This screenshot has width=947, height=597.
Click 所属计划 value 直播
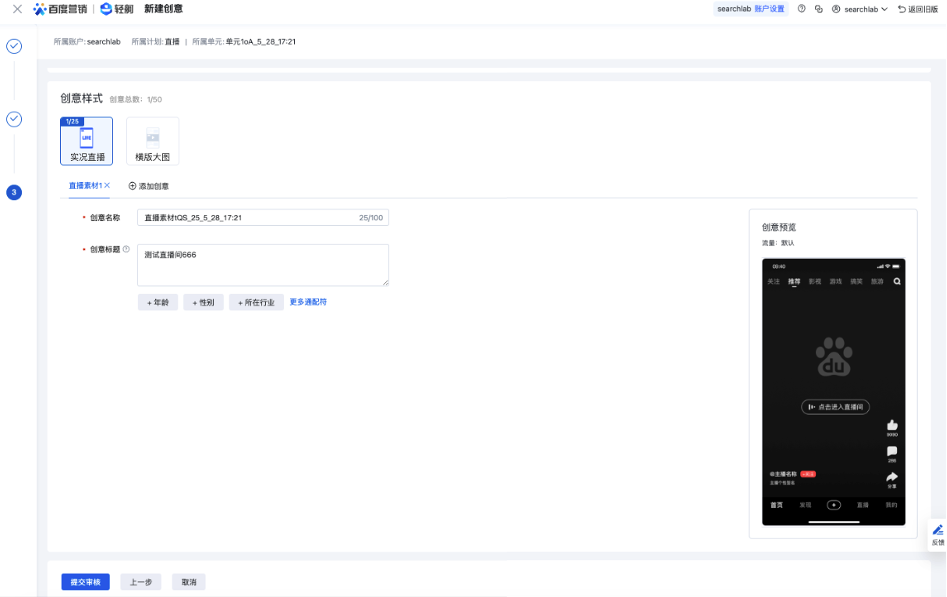(x=172, y=42)
